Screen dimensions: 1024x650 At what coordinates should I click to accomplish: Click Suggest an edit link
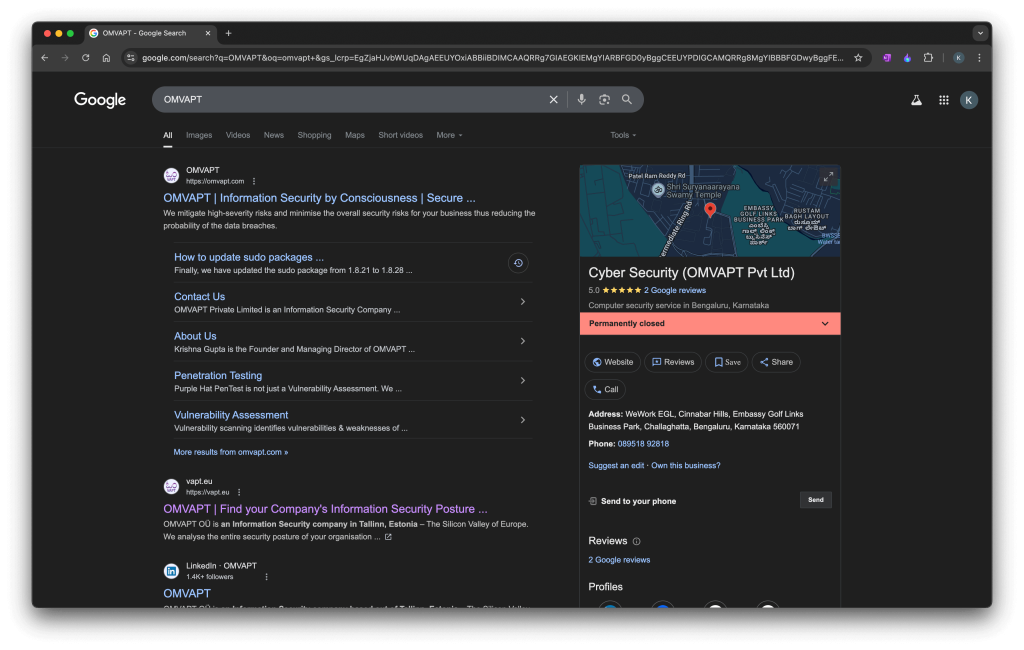616,466
